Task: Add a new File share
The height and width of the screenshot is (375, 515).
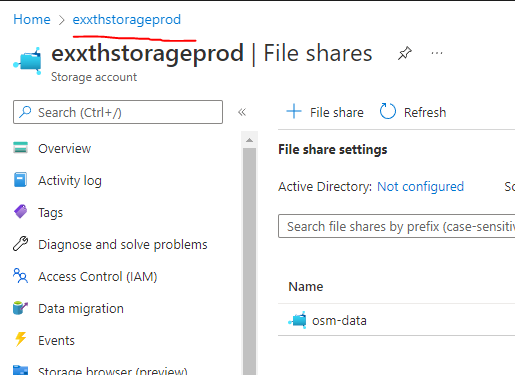Action: pyautogui.click(x=325, y=112)
